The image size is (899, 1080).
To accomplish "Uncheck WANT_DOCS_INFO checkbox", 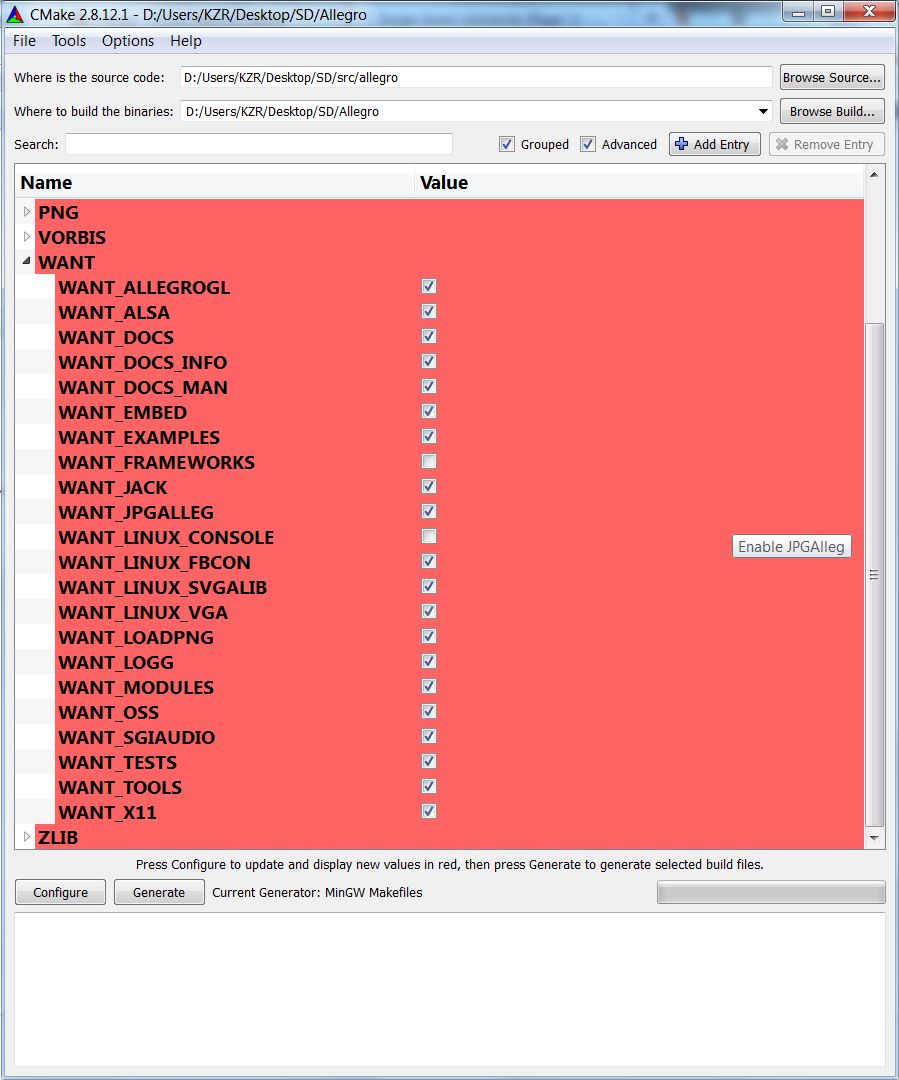I will 428,362.
